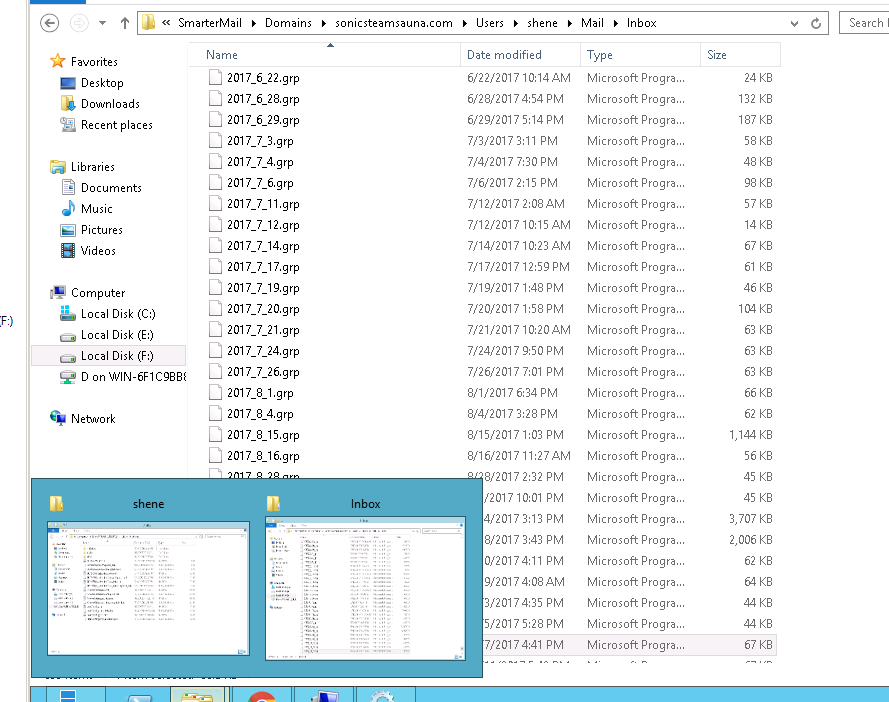The height and width of the screenshot is (702, 889).
Task: Open recent locations dropdown beside Forward
Action: [103, 23]
